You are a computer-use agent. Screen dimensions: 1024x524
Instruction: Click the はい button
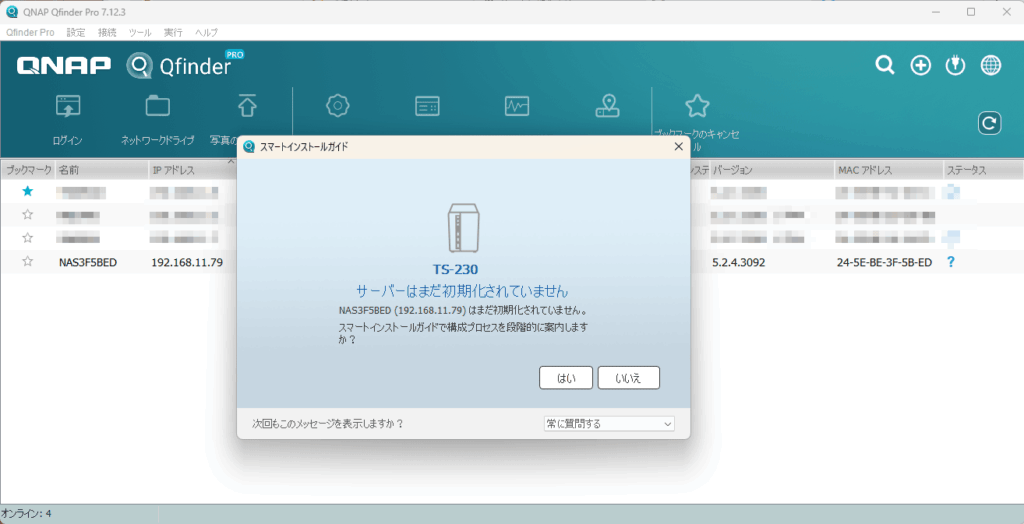point(566,378)
